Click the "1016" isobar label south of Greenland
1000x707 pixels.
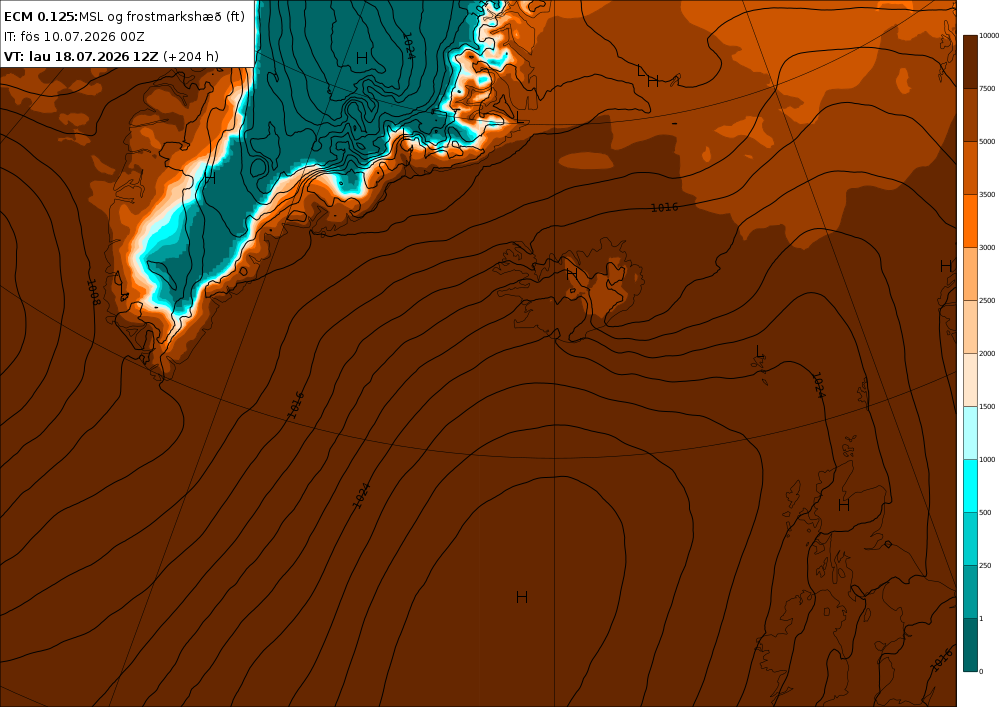(295, 405)
